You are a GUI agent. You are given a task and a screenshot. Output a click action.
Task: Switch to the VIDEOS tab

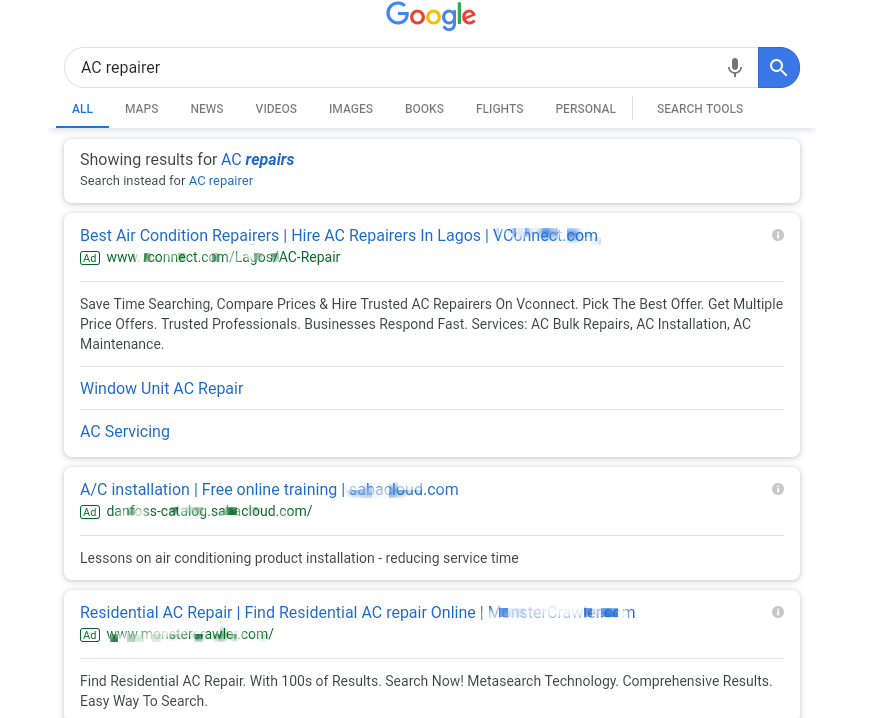click(x=276, y=109)
